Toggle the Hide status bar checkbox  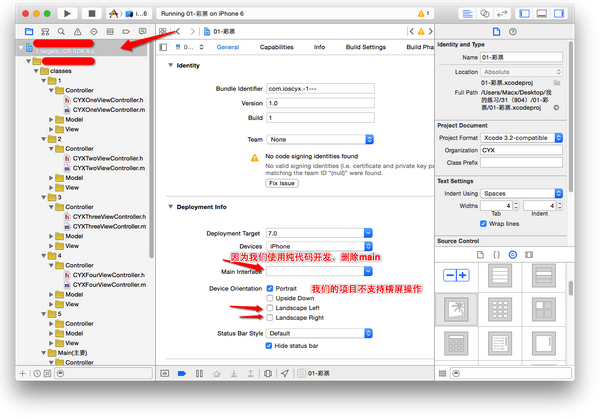(x=269, y=346)
